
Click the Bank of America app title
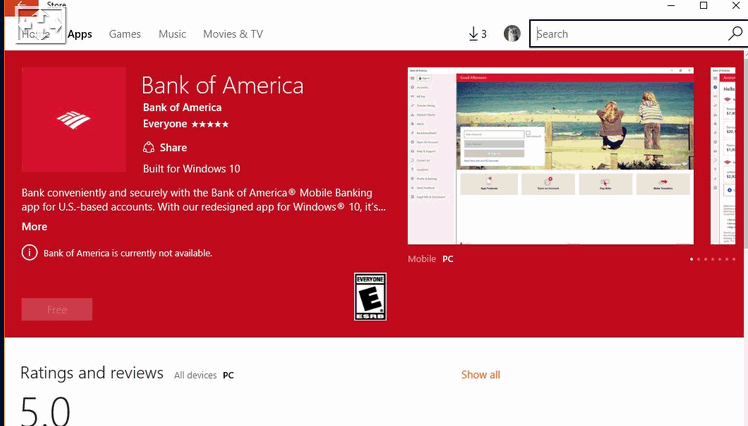click(x=222, y=86)
